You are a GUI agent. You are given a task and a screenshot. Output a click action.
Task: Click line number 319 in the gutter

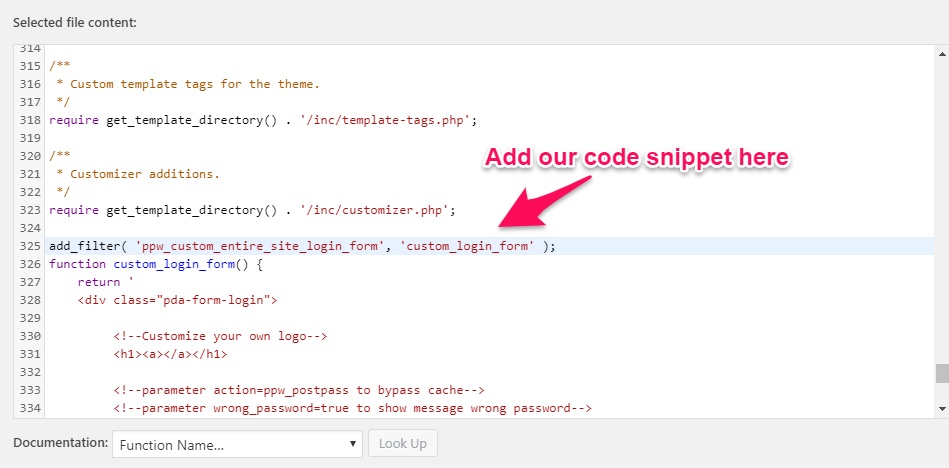tap(30, 139)
